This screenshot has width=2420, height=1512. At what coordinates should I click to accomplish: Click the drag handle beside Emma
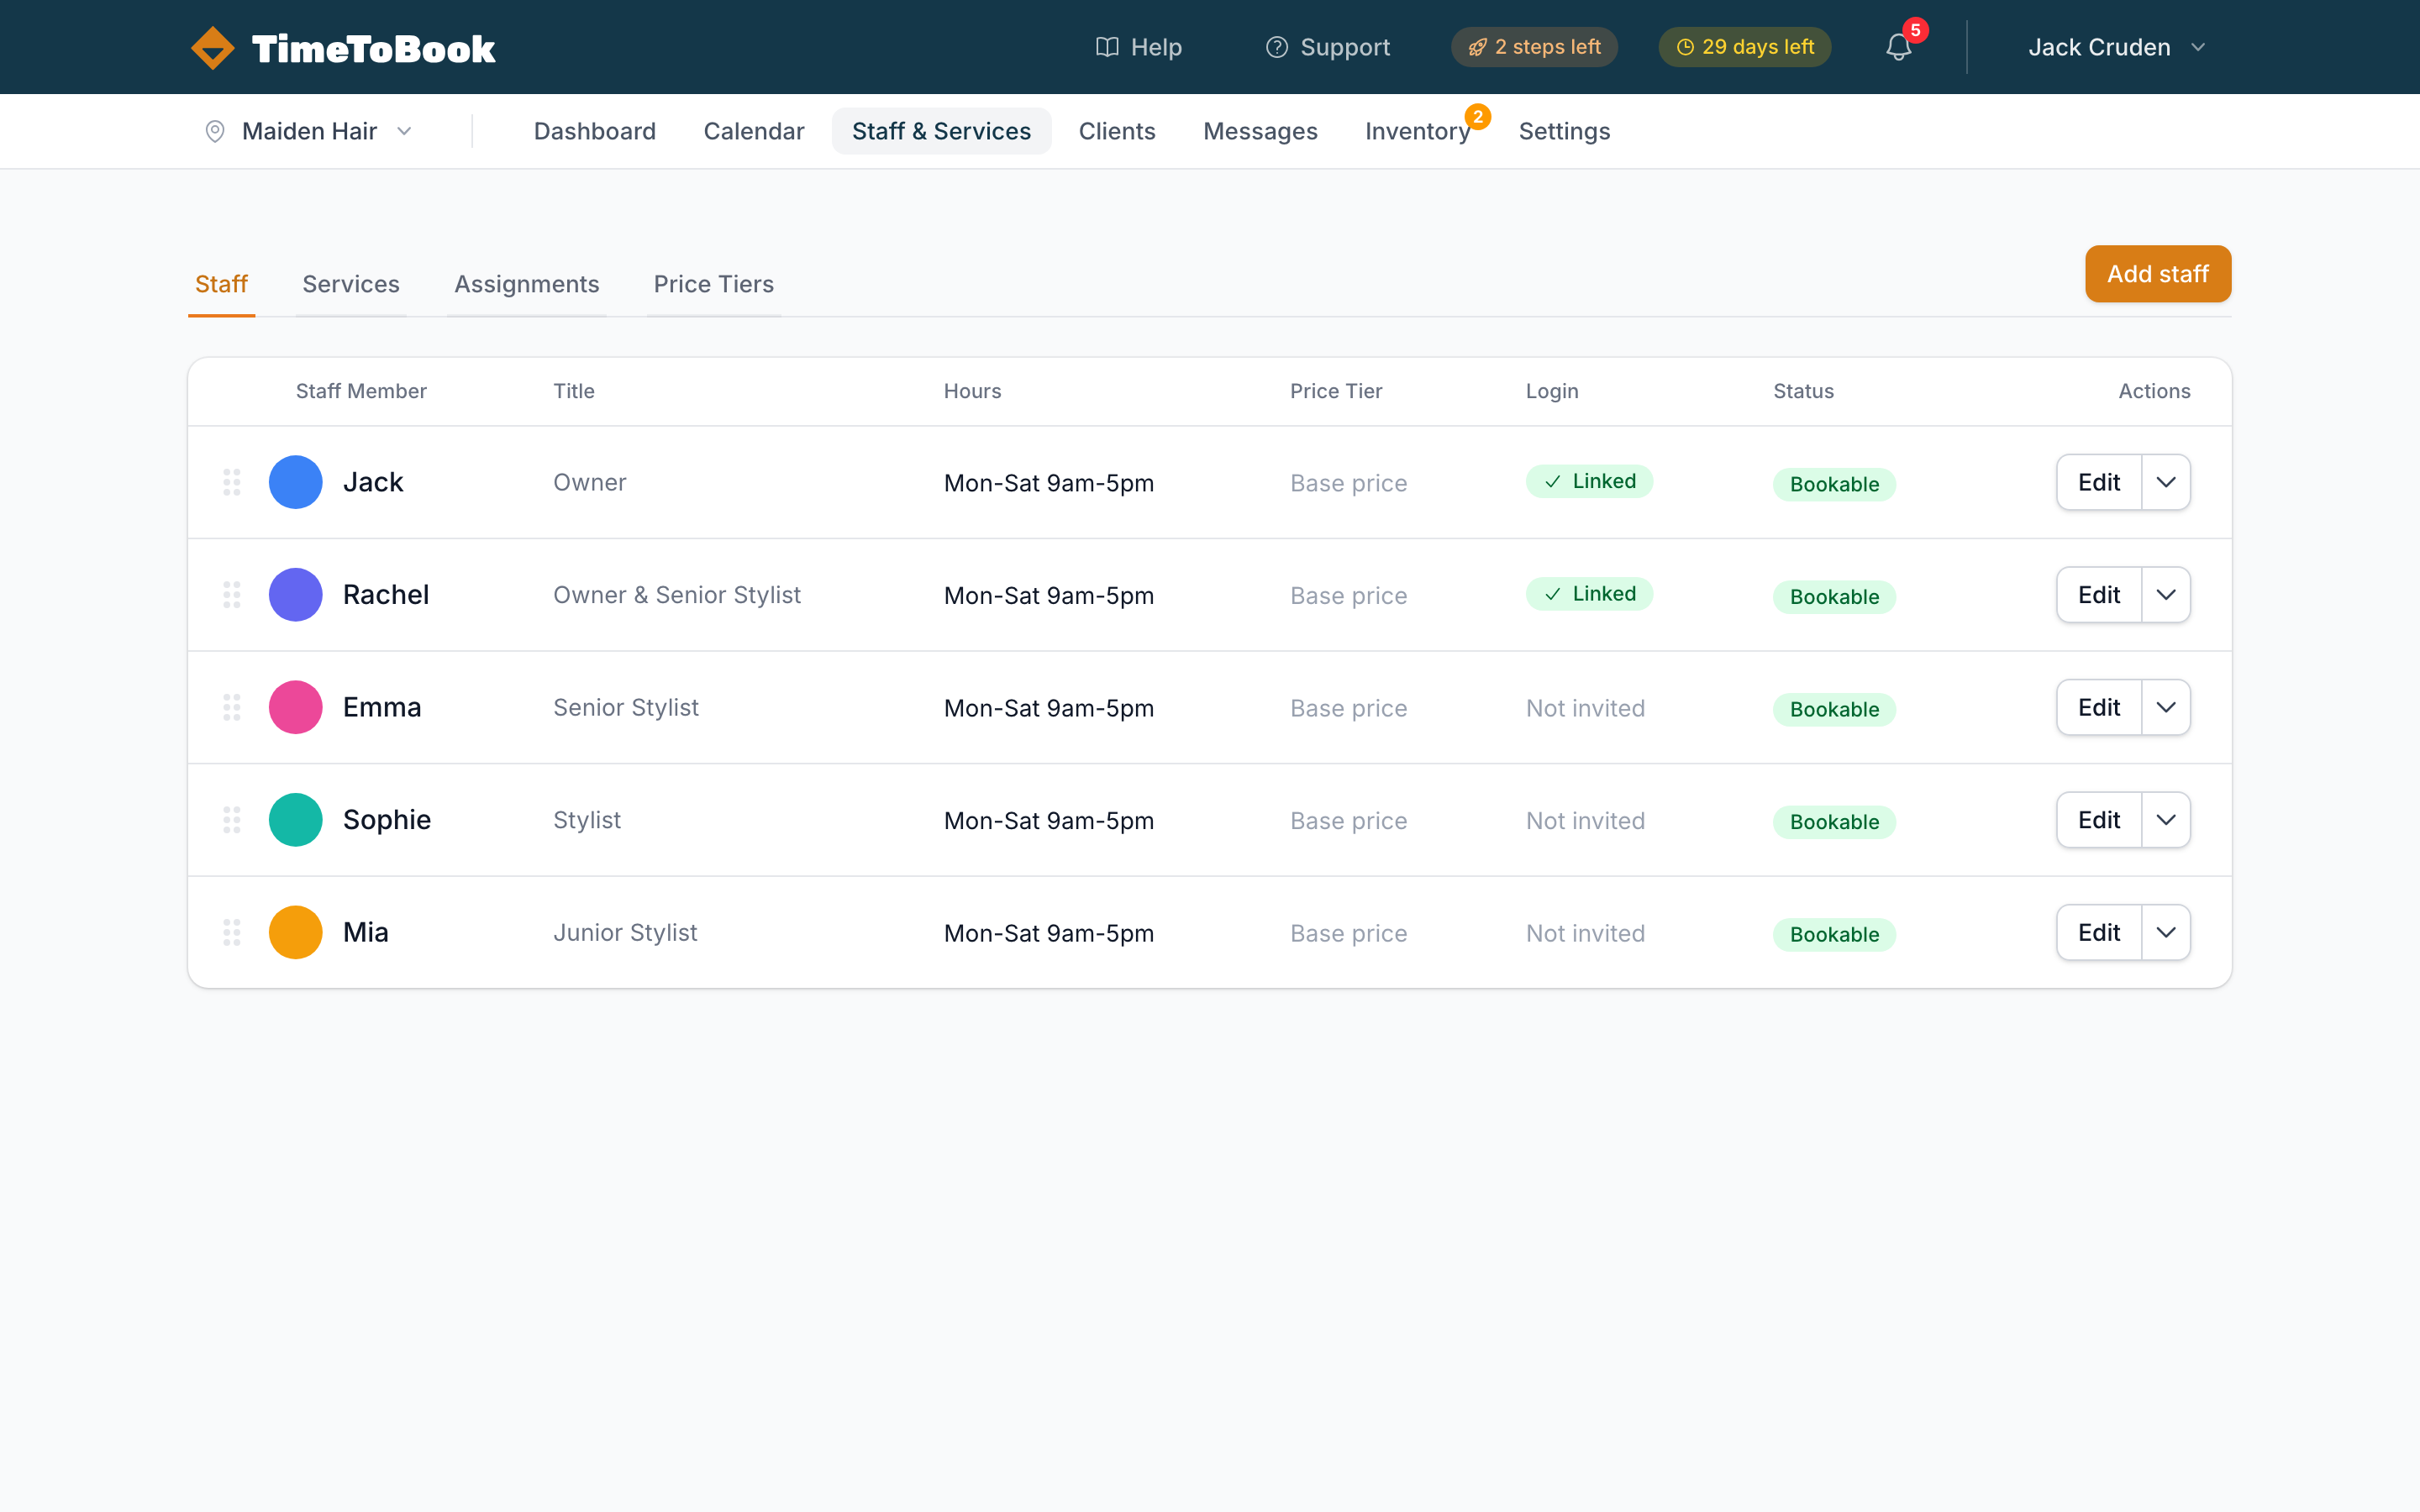[x=232, y=707]
